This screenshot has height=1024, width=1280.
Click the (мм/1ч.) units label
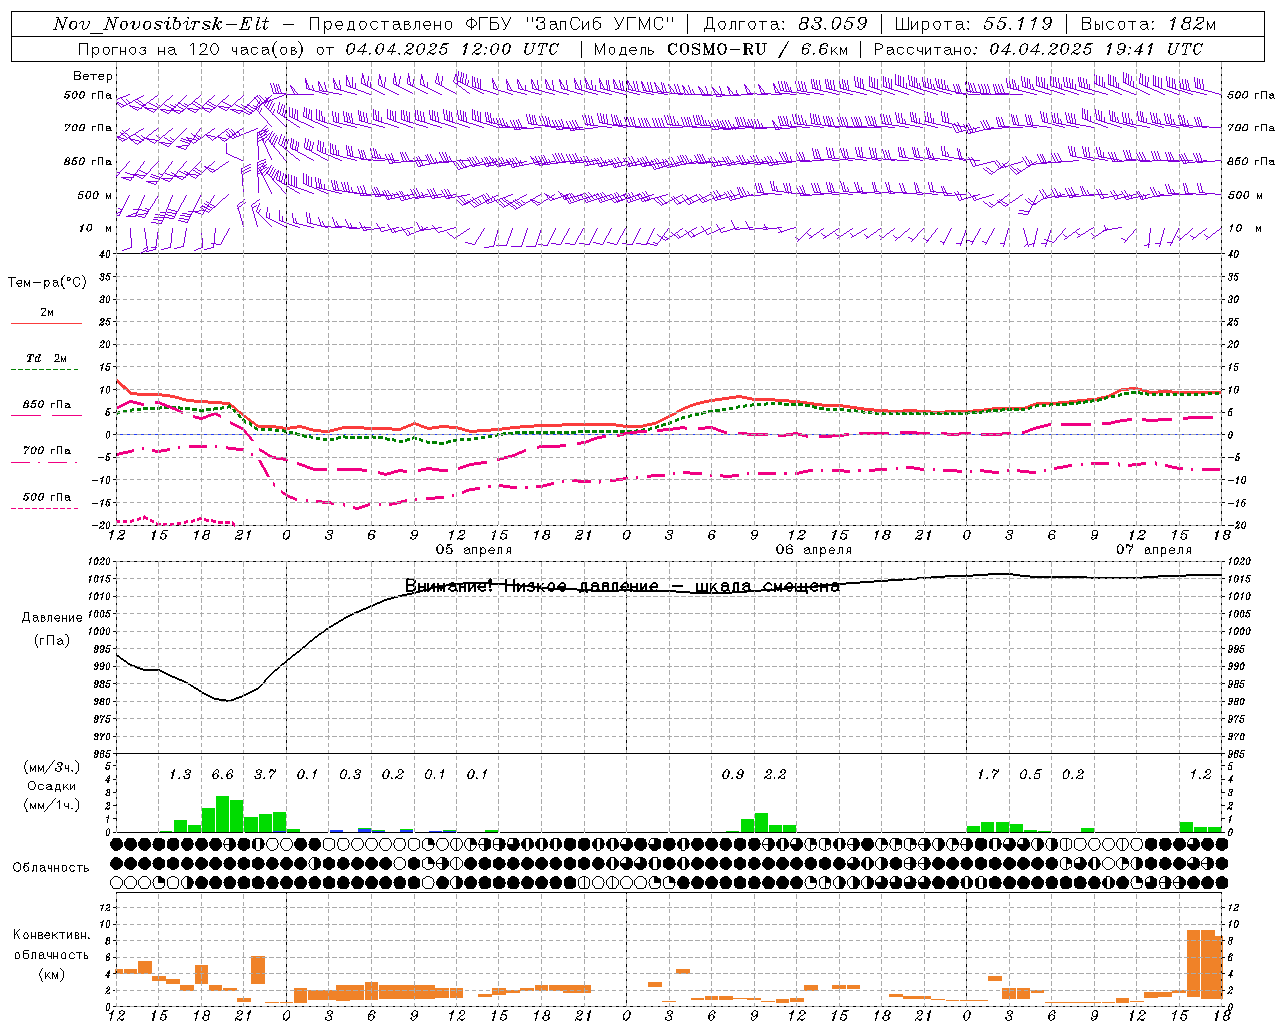point(51,805)
